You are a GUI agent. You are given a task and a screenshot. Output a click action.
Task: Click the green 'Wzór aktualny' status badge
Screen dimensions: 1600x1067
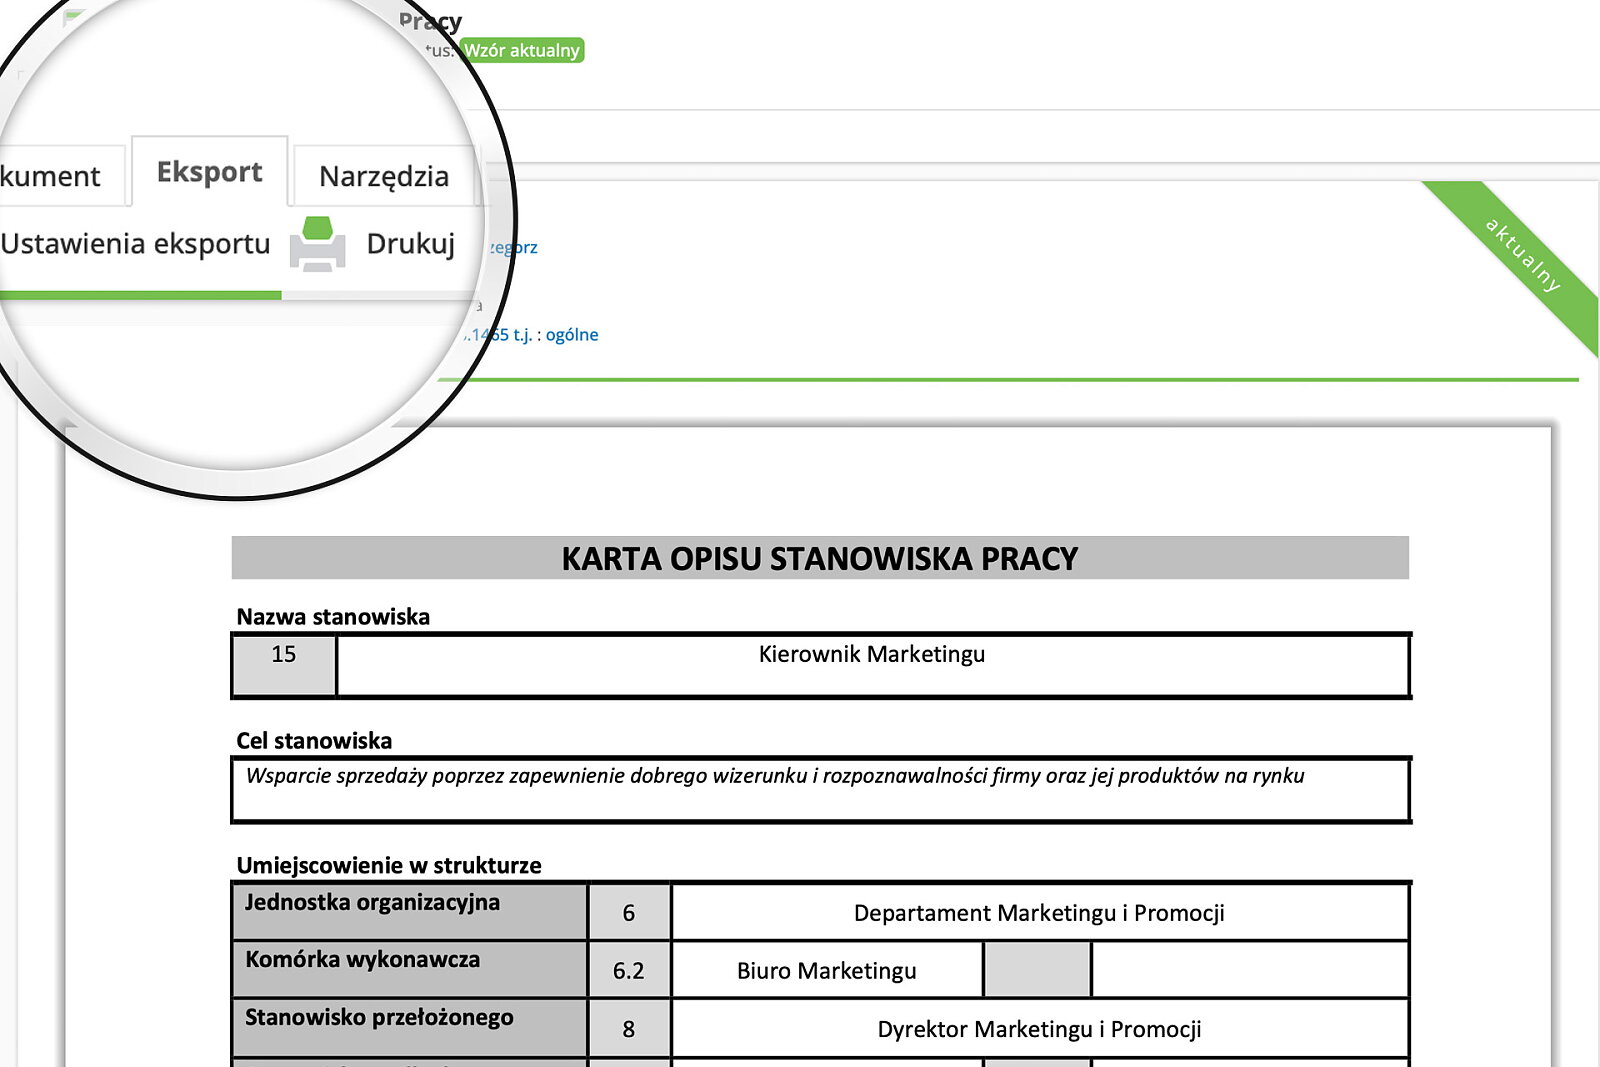[x=522, y=50]
